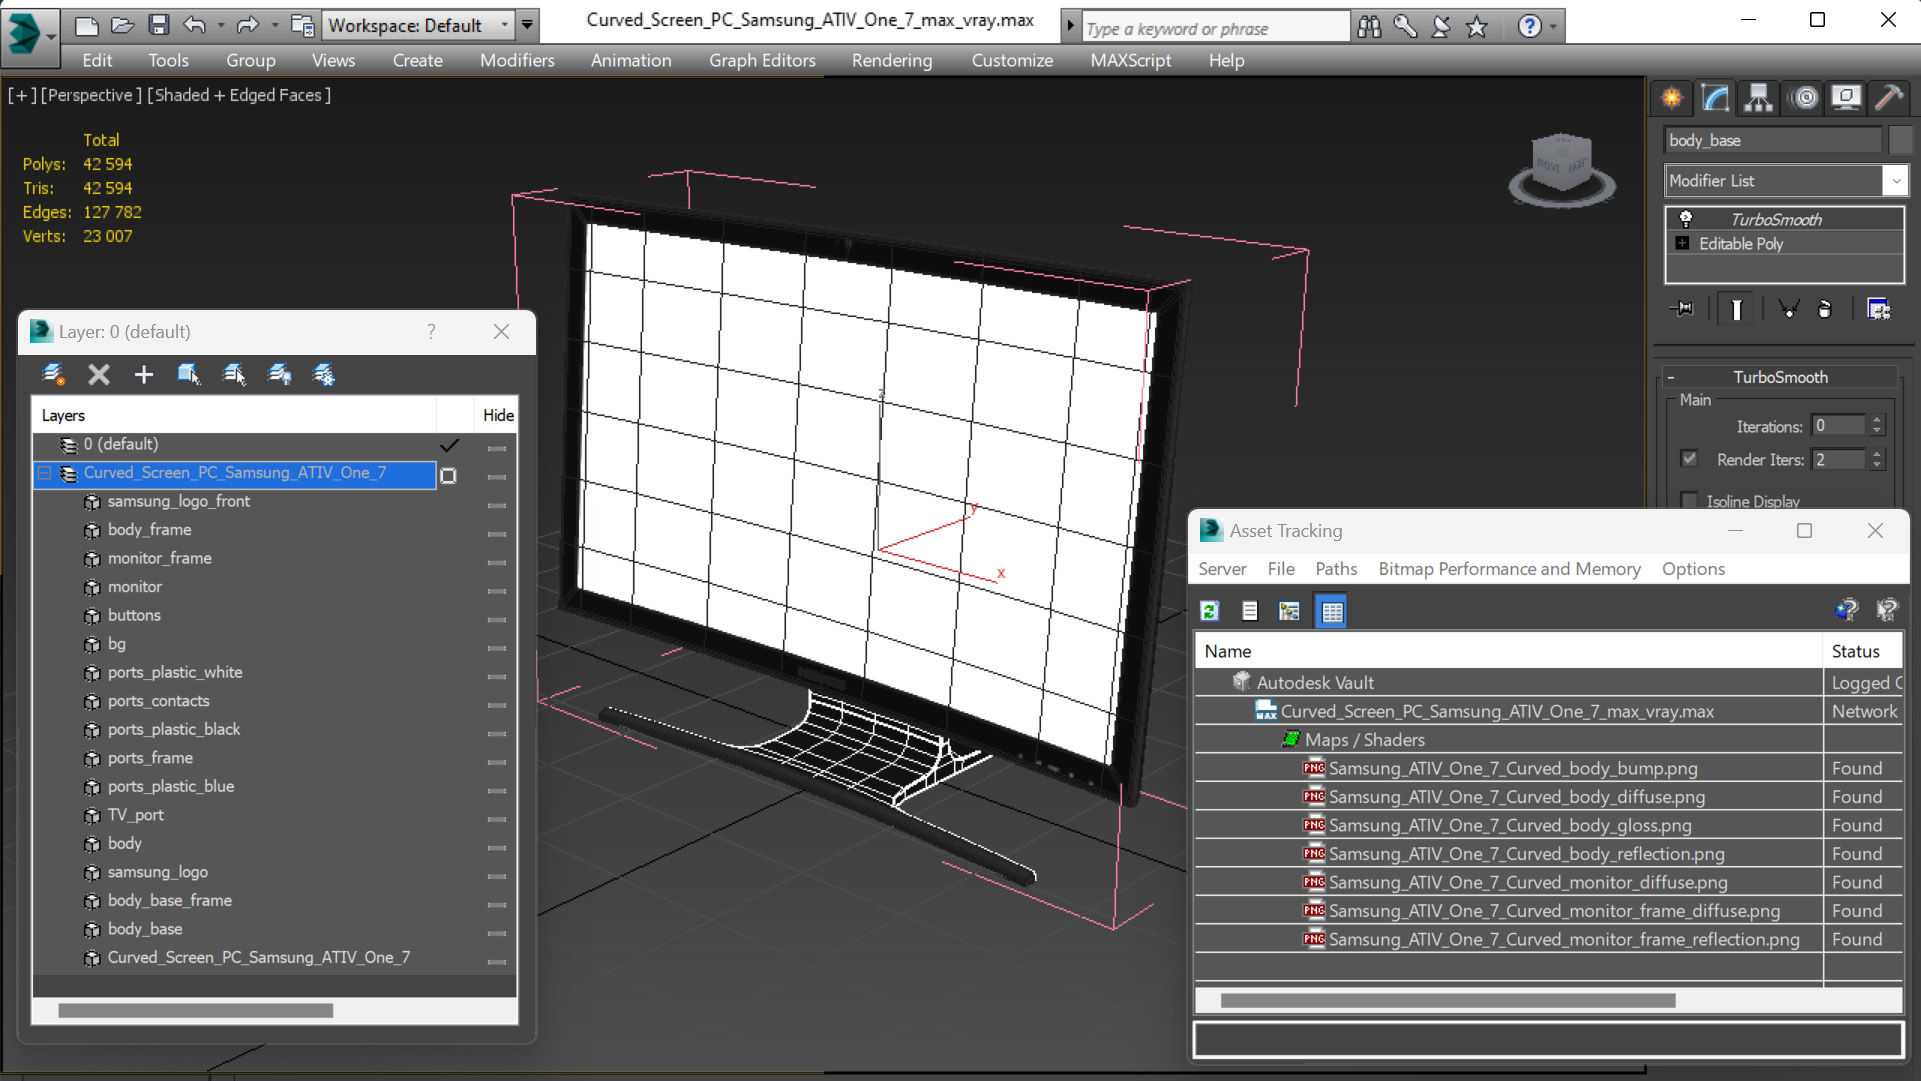The height and width of the screenshot is (1081, 1921).
Task: Click the star favorites icon in title bar
Action: [1477, 27]
